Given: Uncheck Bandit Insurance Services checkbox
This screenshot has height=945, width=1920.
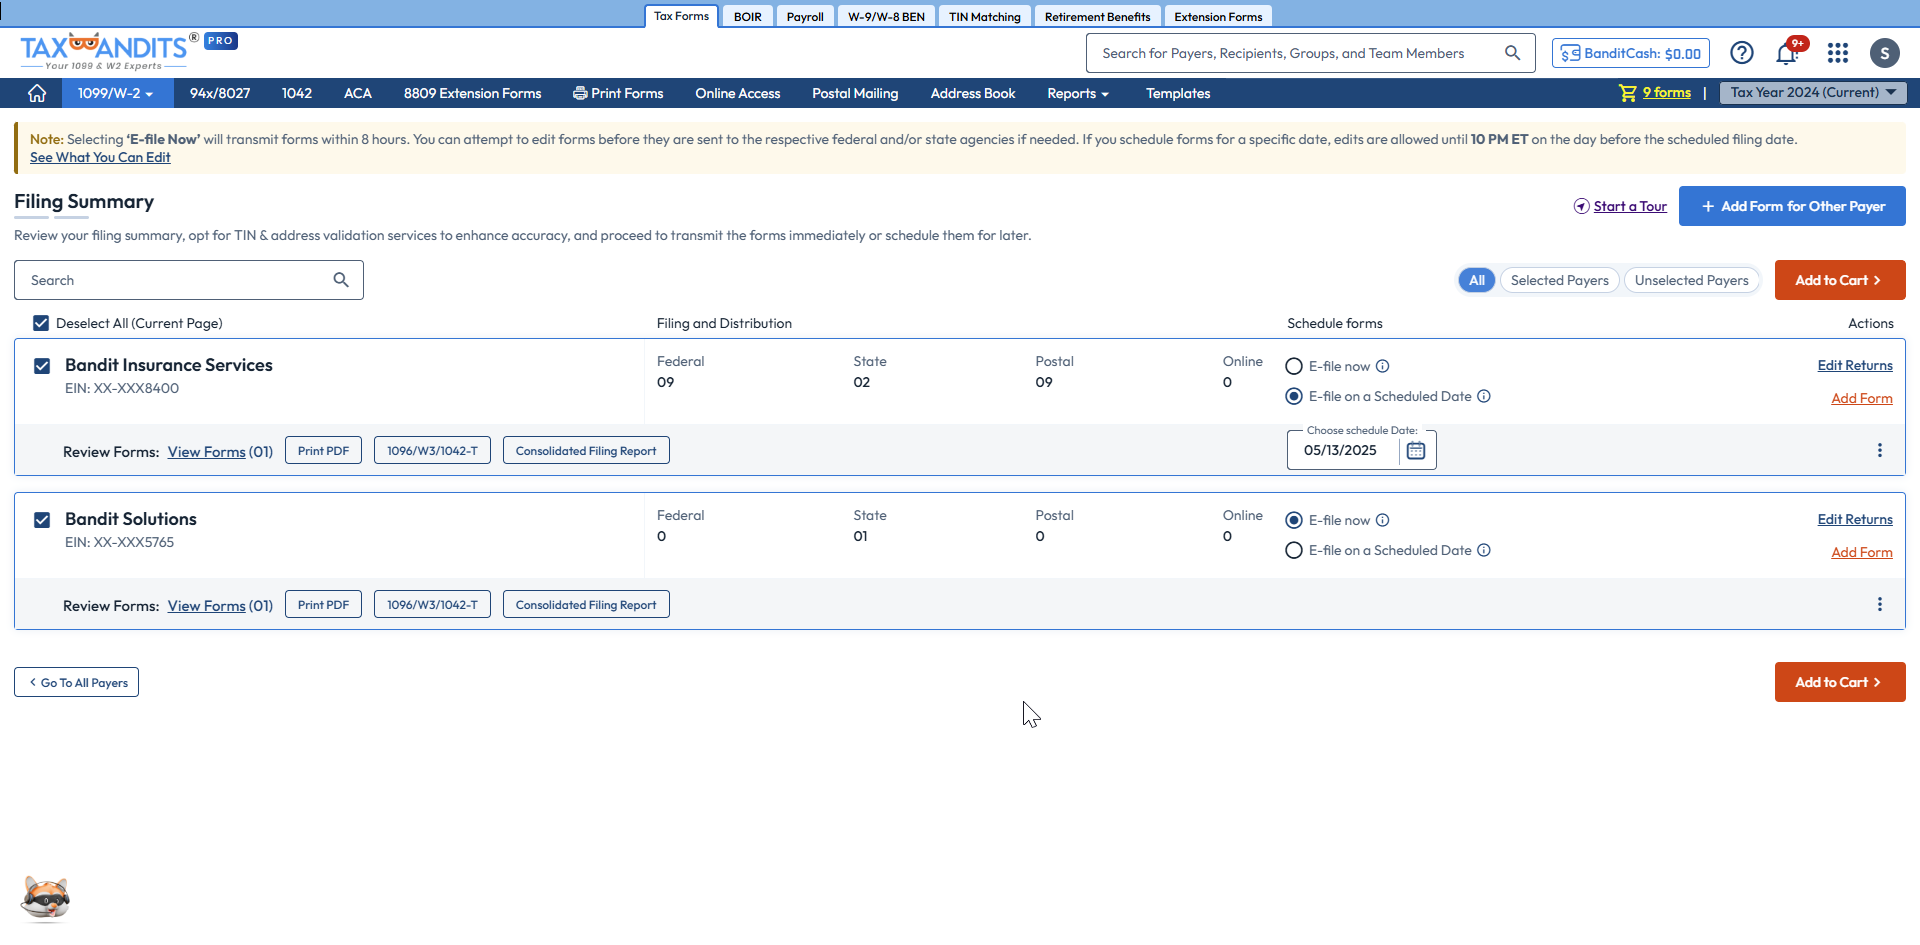Looking at the screenshot, I should click(42, 366).
